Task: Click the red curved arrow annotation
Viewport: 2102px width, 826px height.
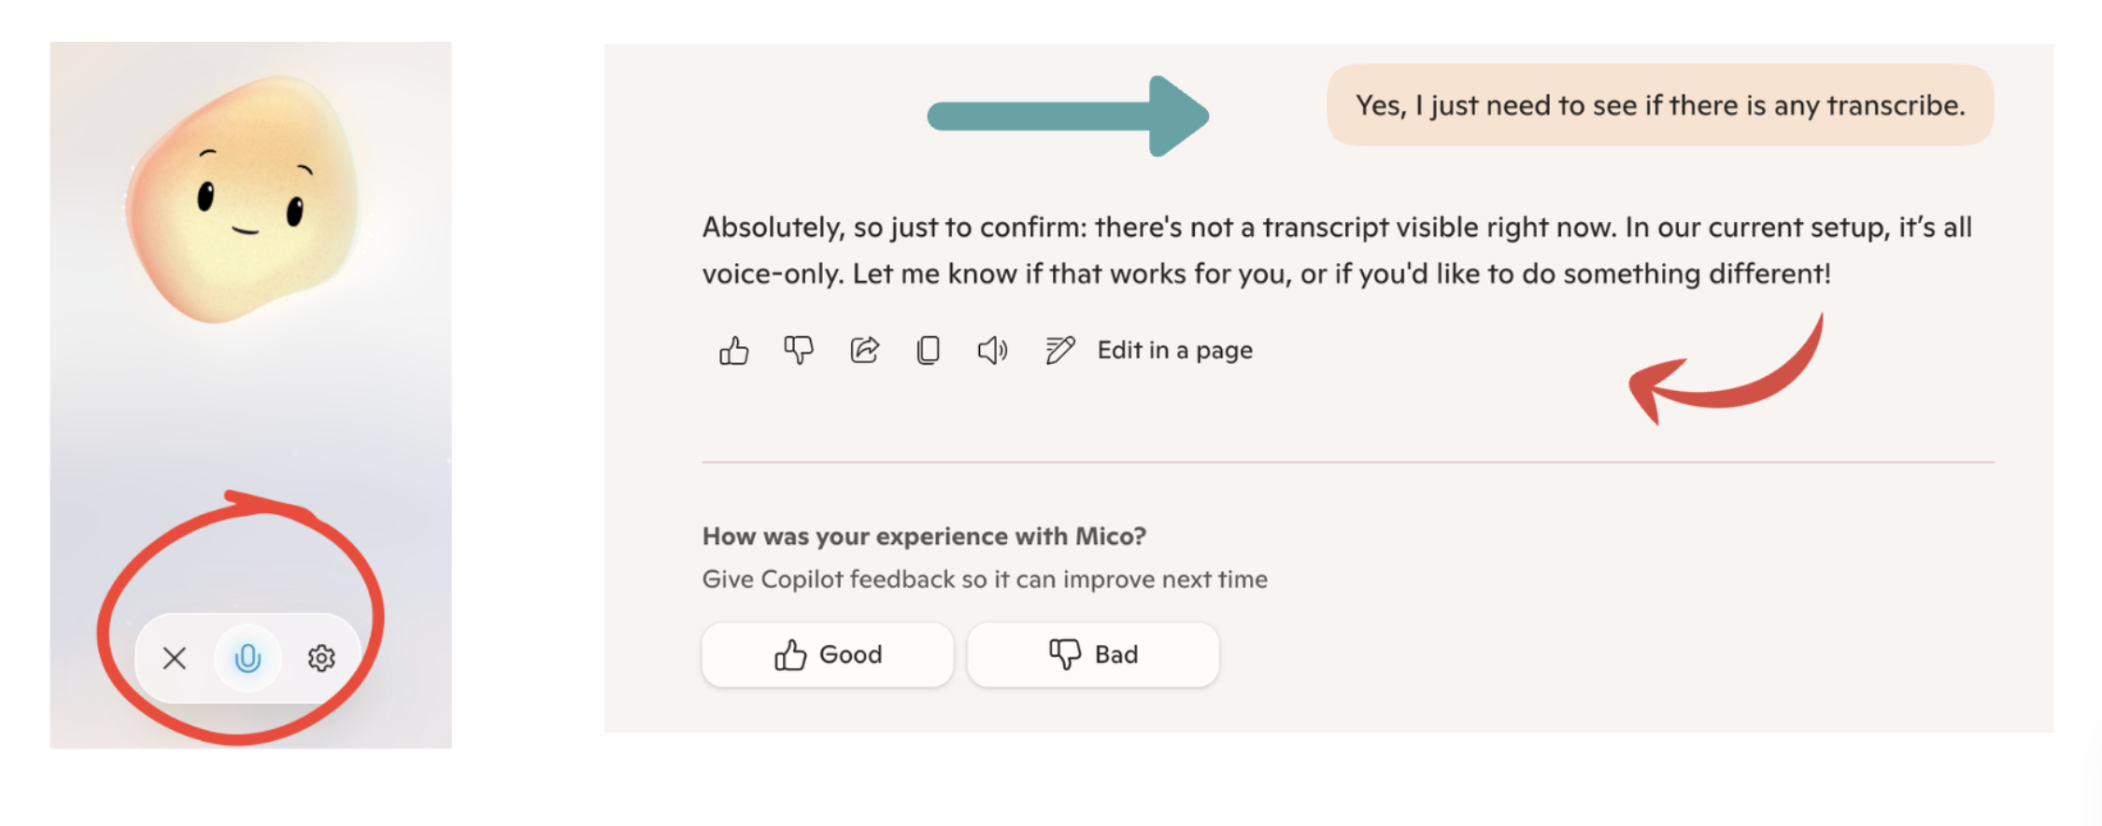Action: point(1726,372)
